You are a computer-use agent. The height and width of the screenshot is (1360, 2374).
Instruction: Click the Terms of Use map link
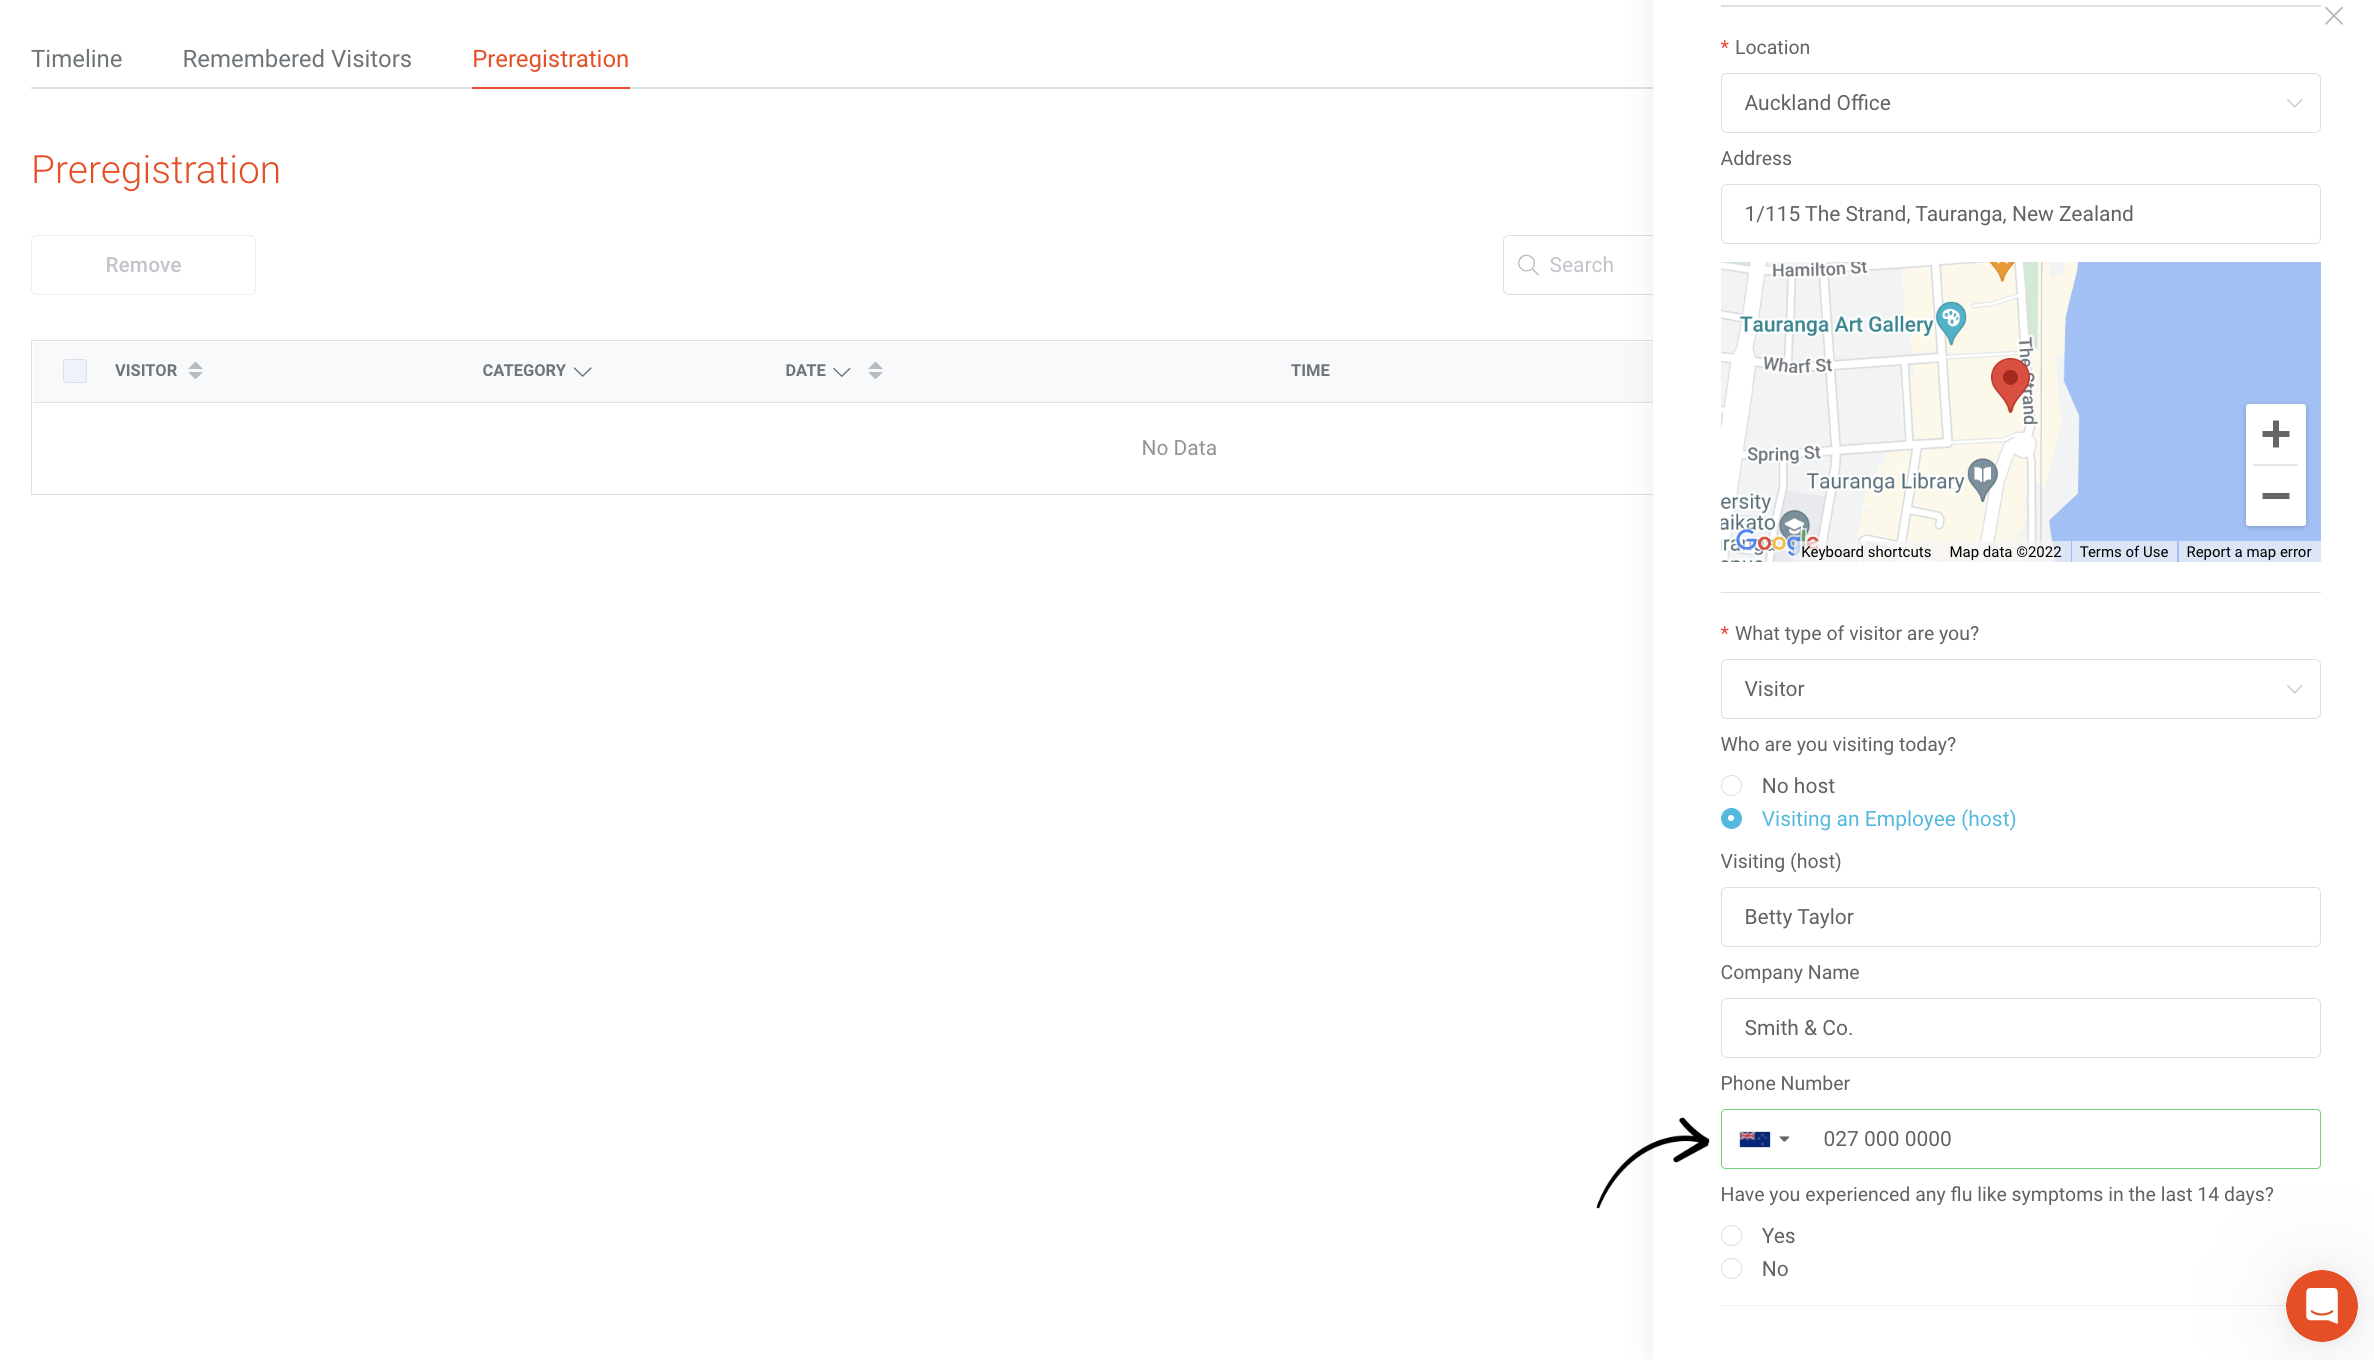point(2123,552)
